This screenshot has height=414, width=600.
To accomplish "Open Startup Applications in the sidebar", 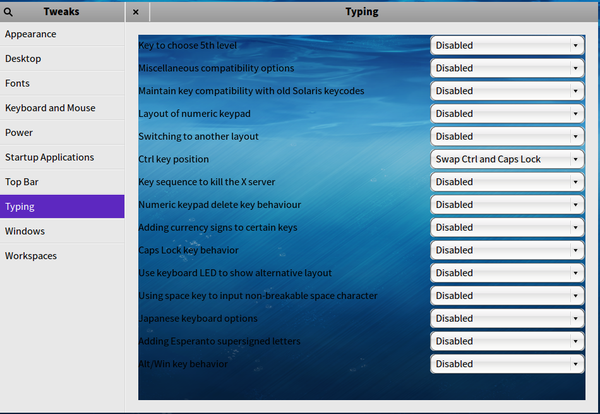I will [x=62, y=157].
